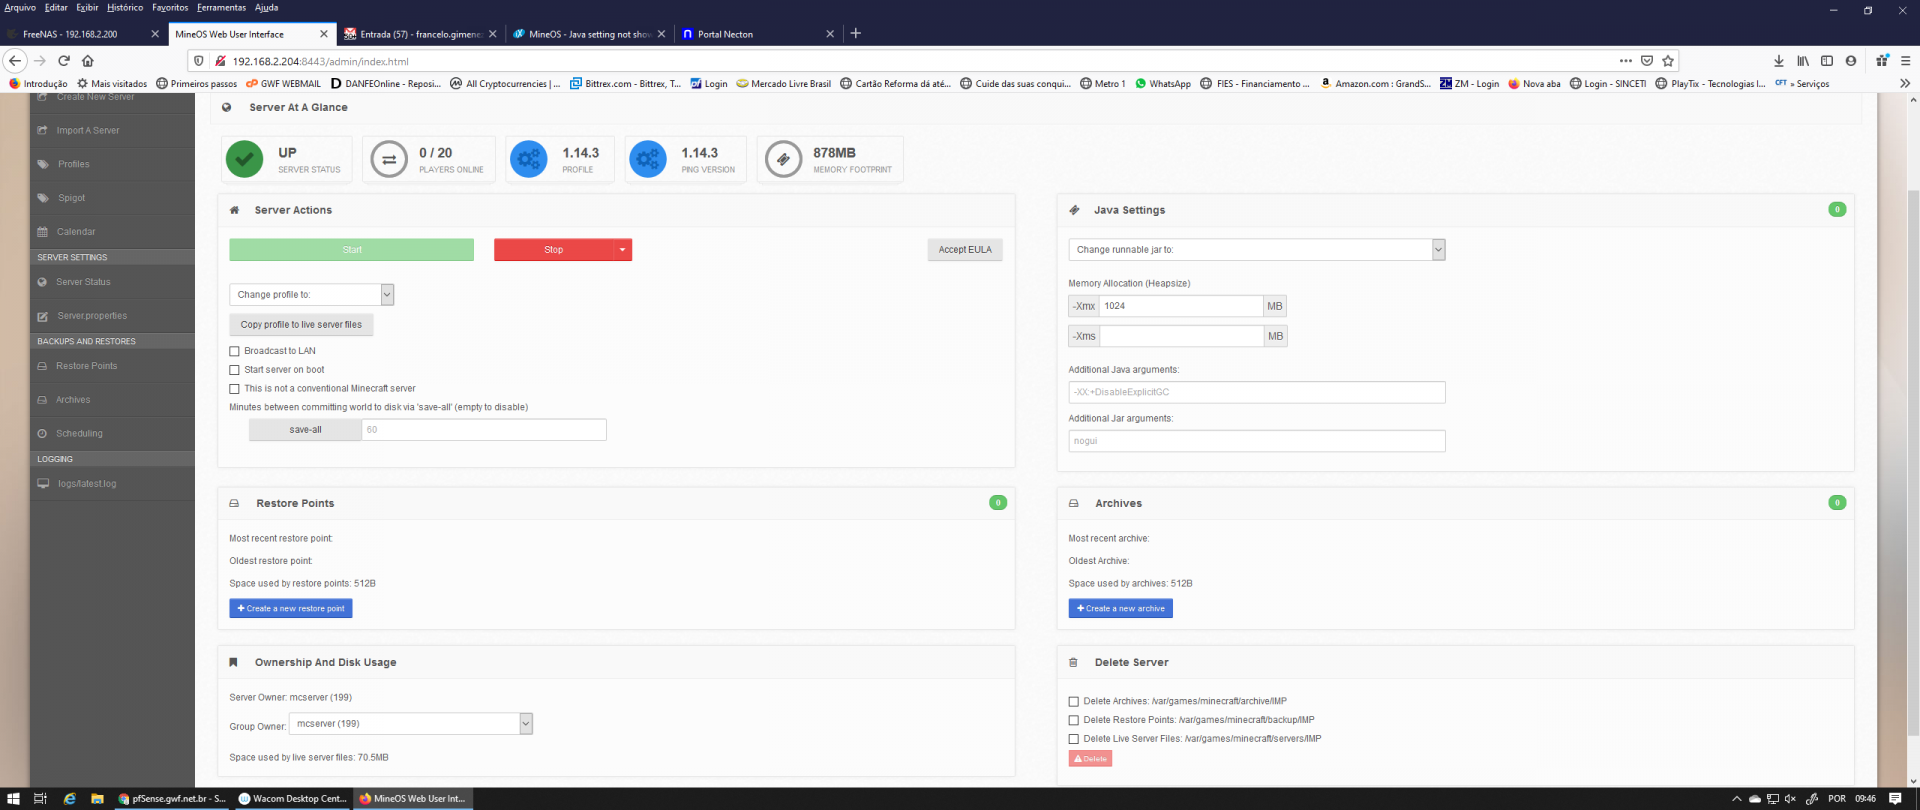This screenshot has height=810, width=1920.
Task: Open Windows Start menu
Action: coord(13,799)
